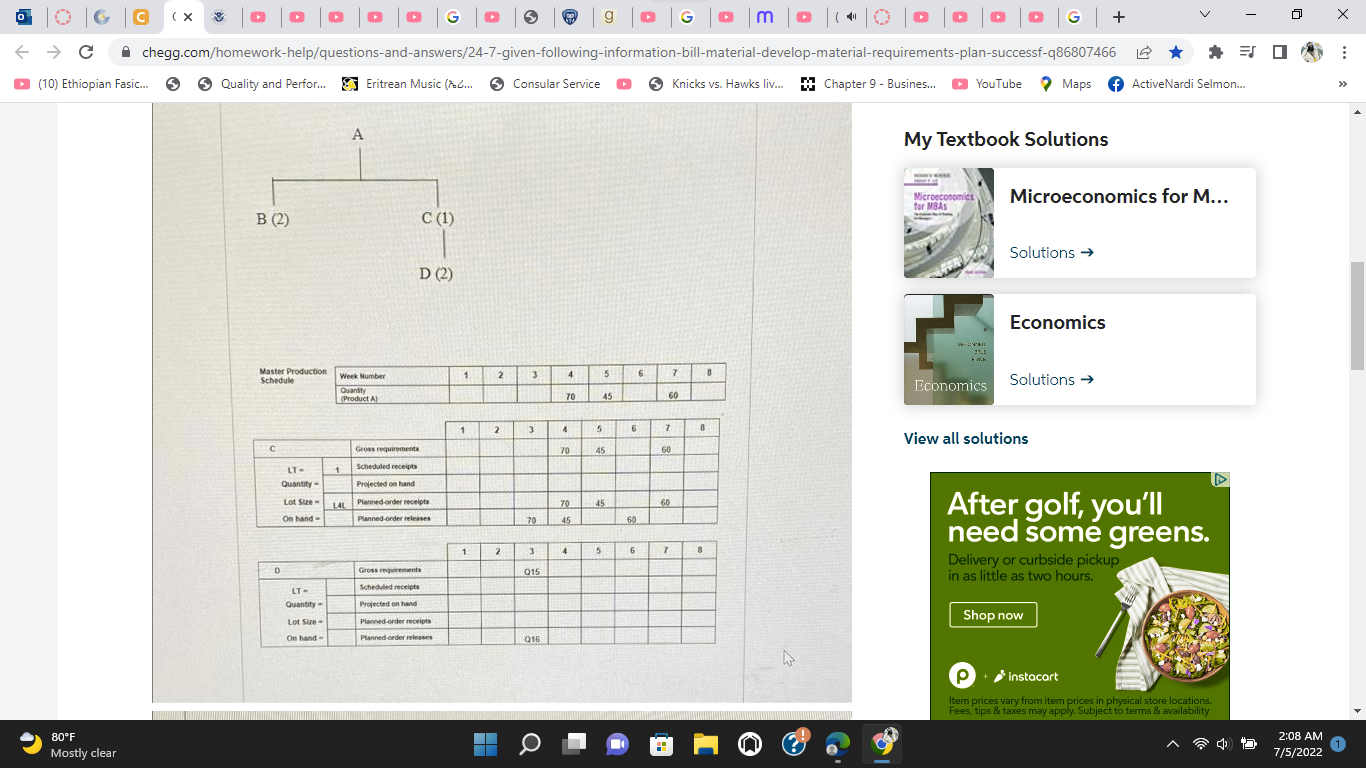1366x768 pixels.
Task: Go back to the previous page
Action: click(23, 52)
